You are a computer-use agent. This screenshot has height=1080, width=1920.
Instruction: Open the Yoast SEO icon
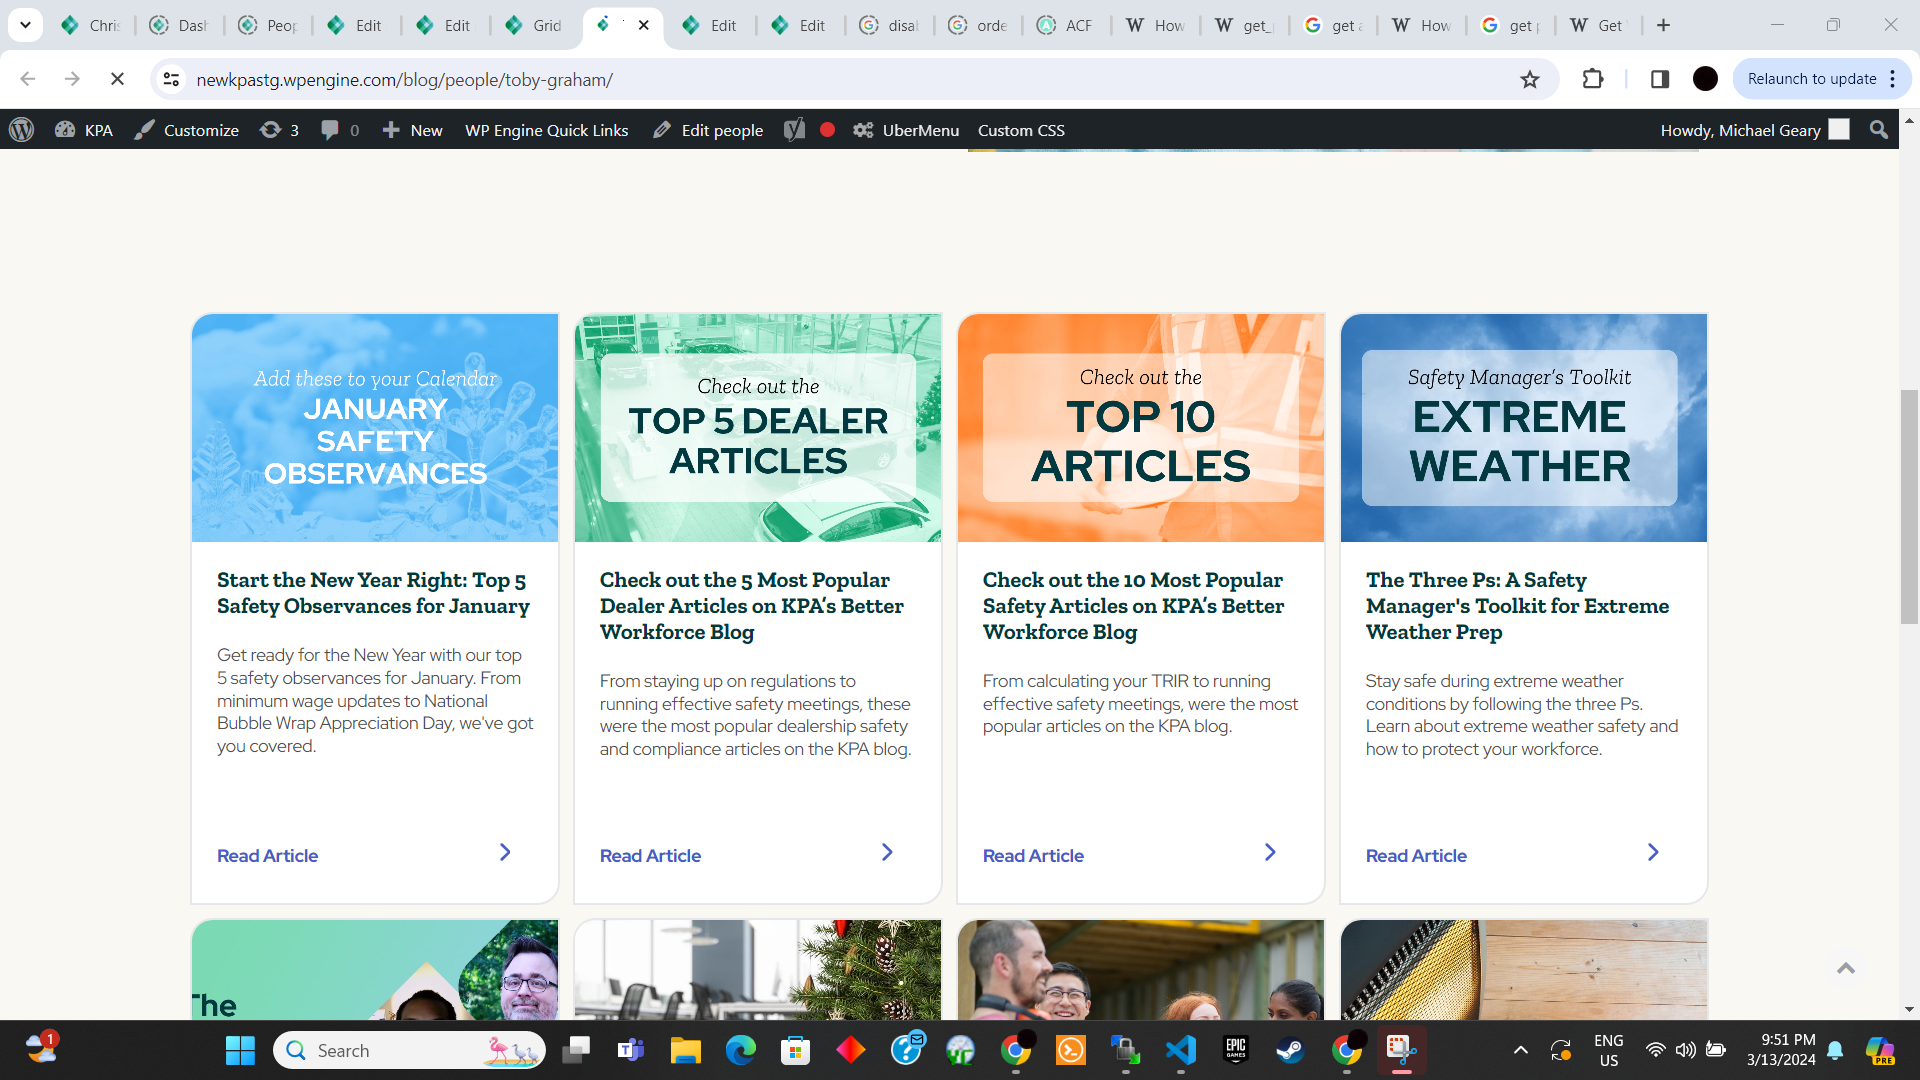point(795,130)
